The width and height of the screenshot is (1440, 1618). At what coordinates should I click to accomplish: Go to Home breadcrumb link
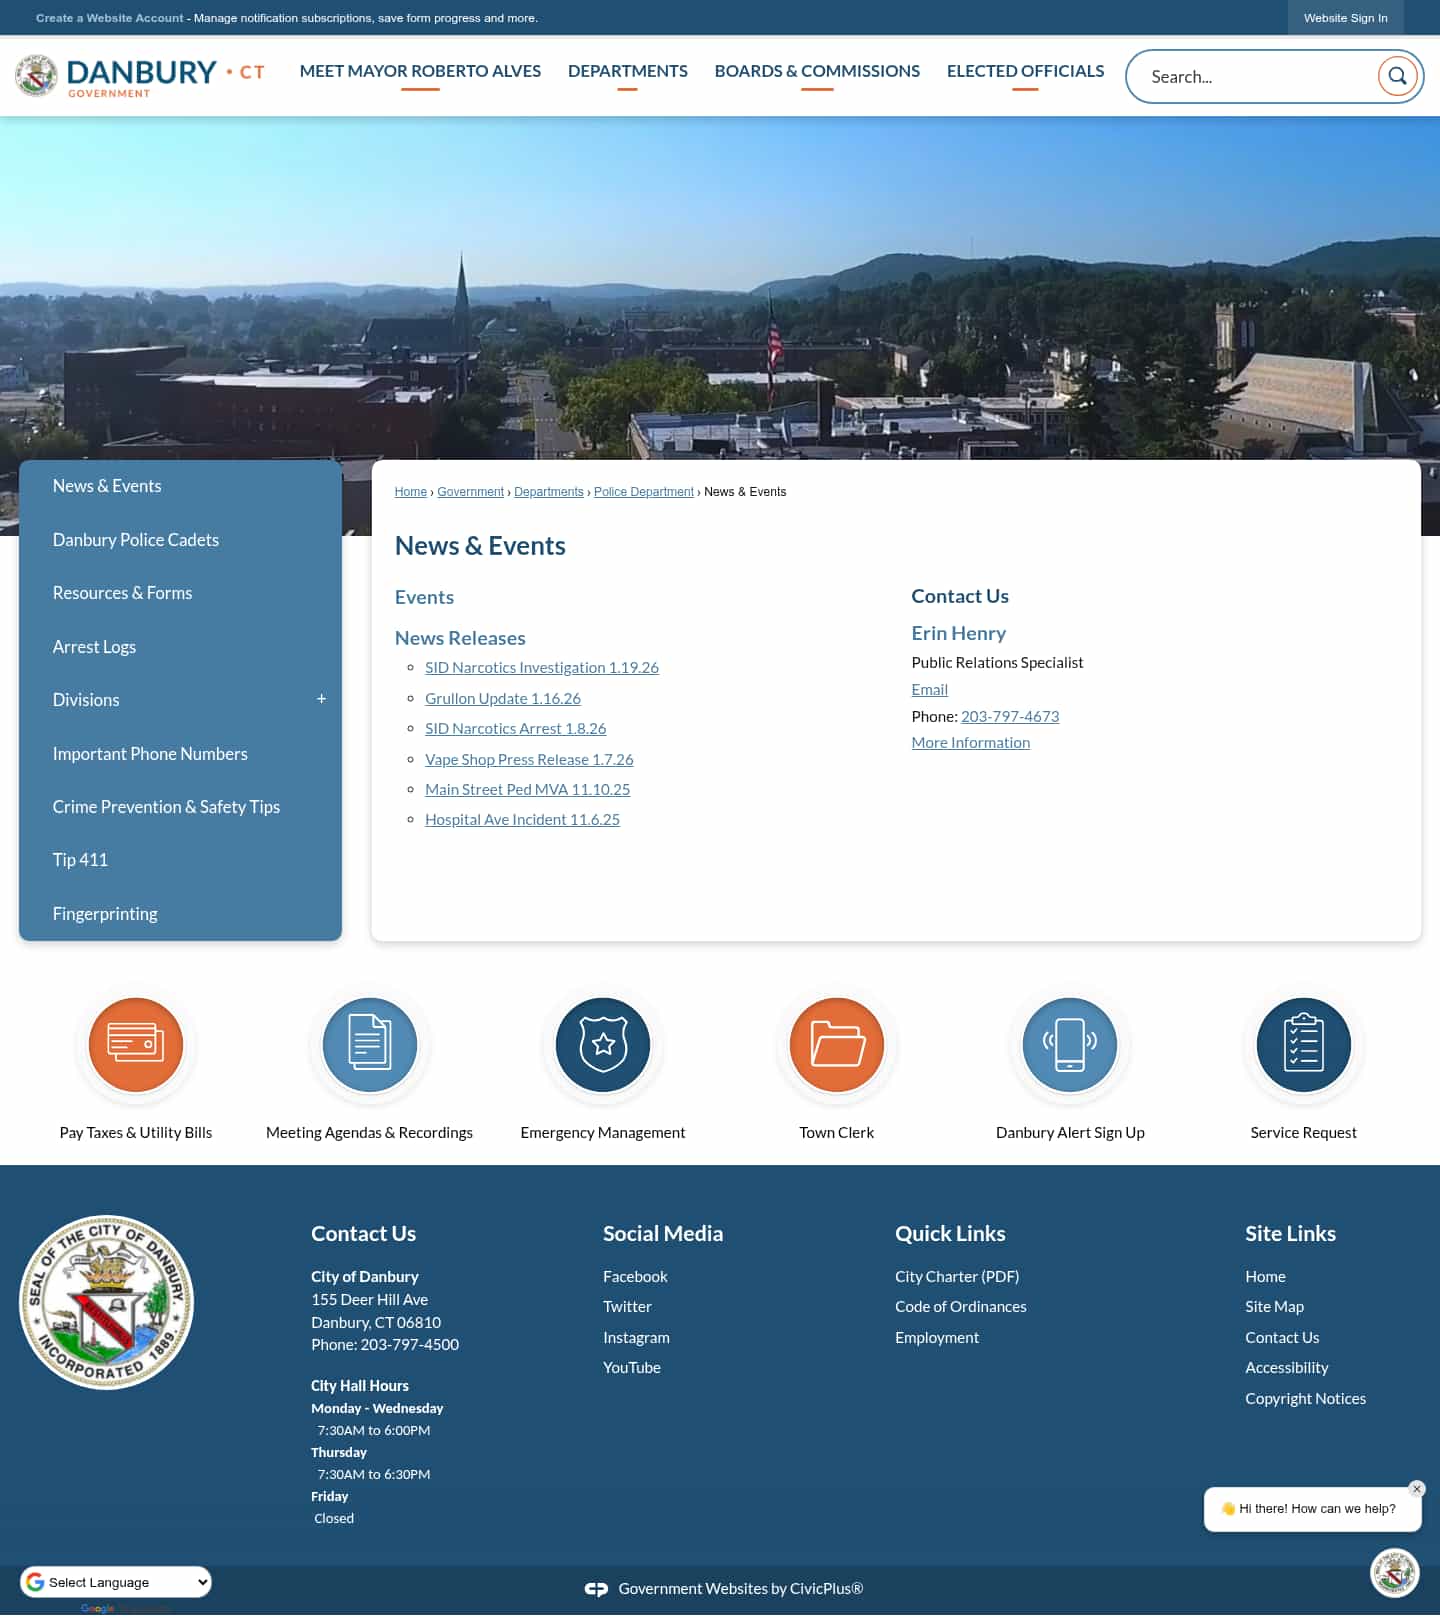[410, 492]
